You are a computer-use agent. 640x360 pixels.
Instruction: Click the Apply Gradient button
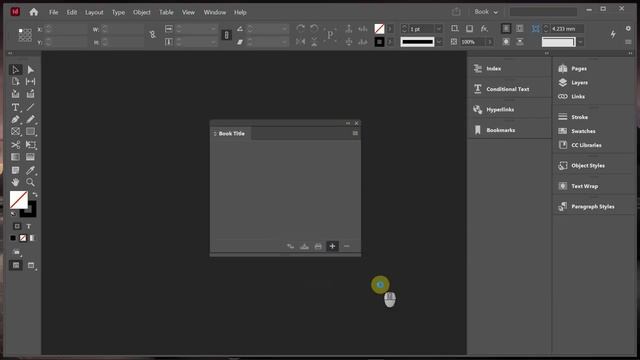(32, 238)
